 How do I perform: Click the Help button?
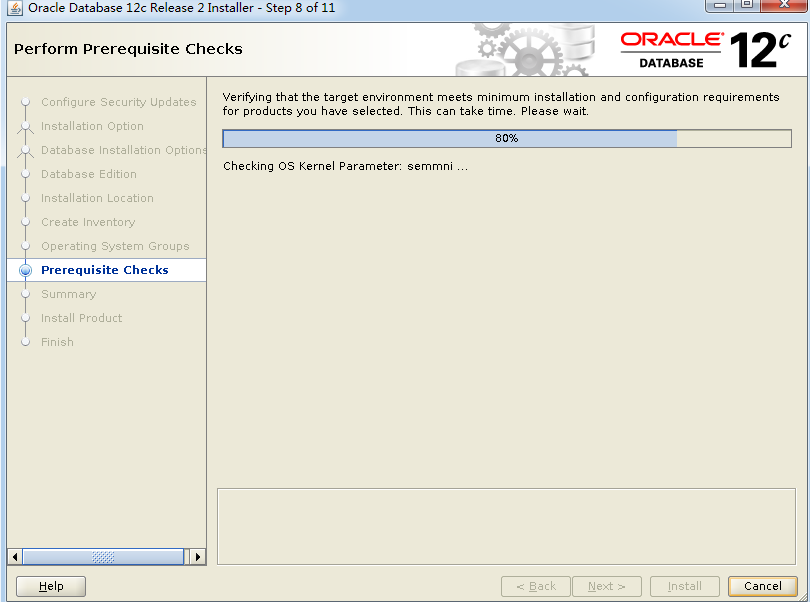tap(51, 586)
